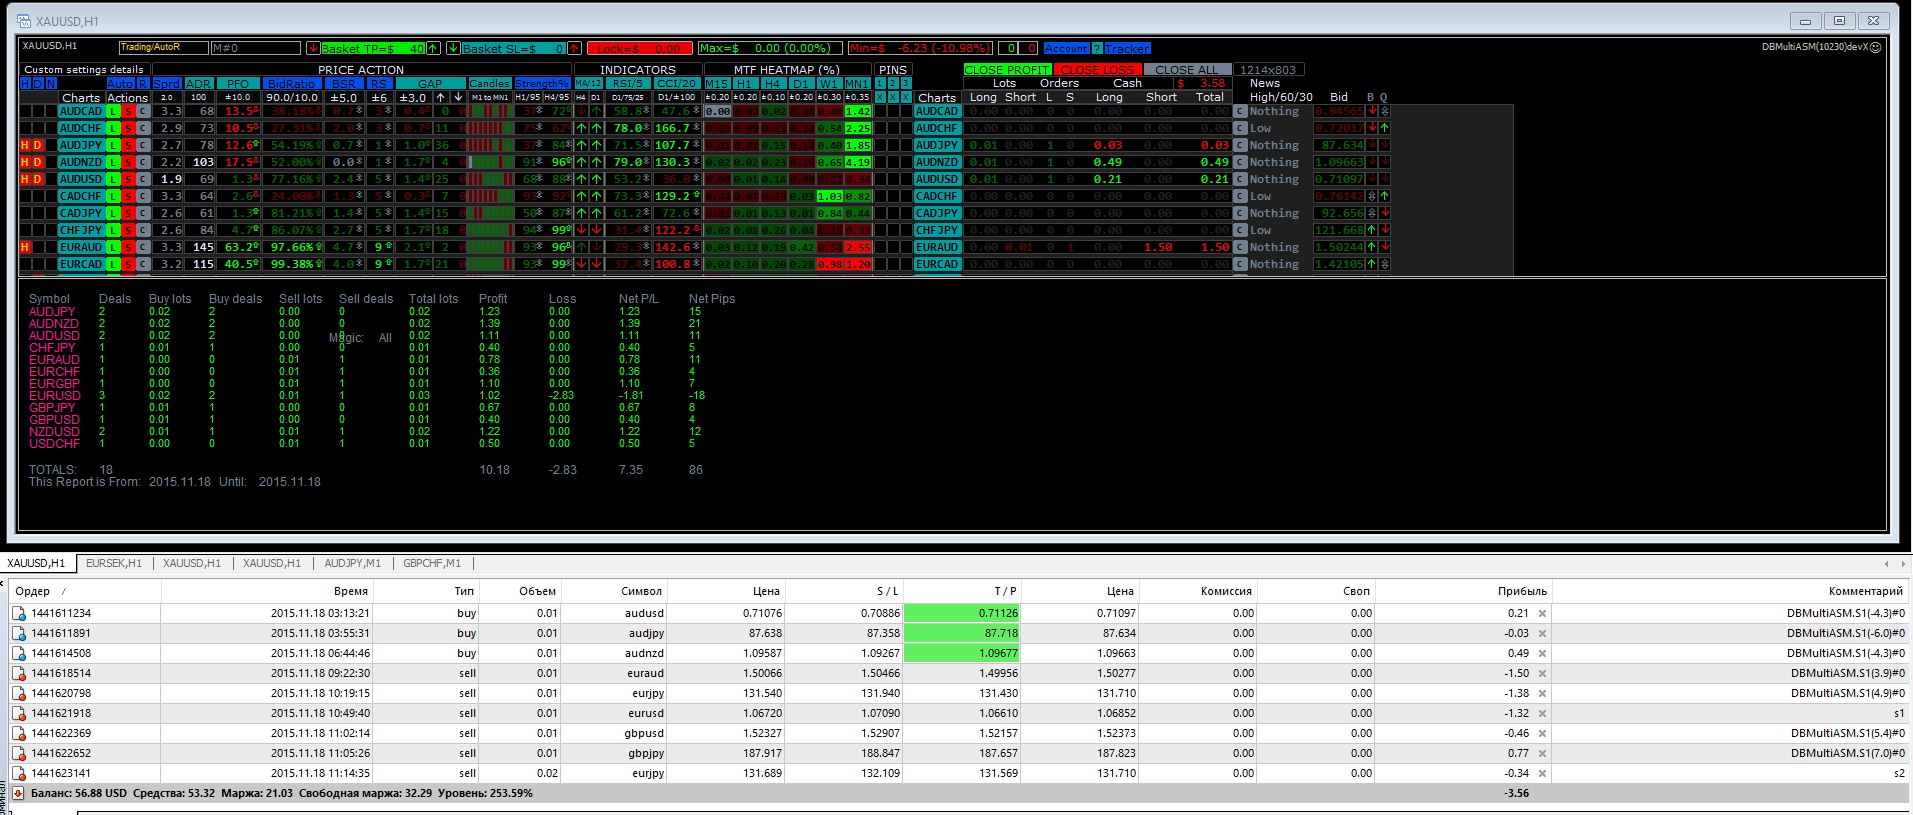Click the balance row arrow icon
Viewport: 1913px width, 815px height.
[x=18, y=793]
